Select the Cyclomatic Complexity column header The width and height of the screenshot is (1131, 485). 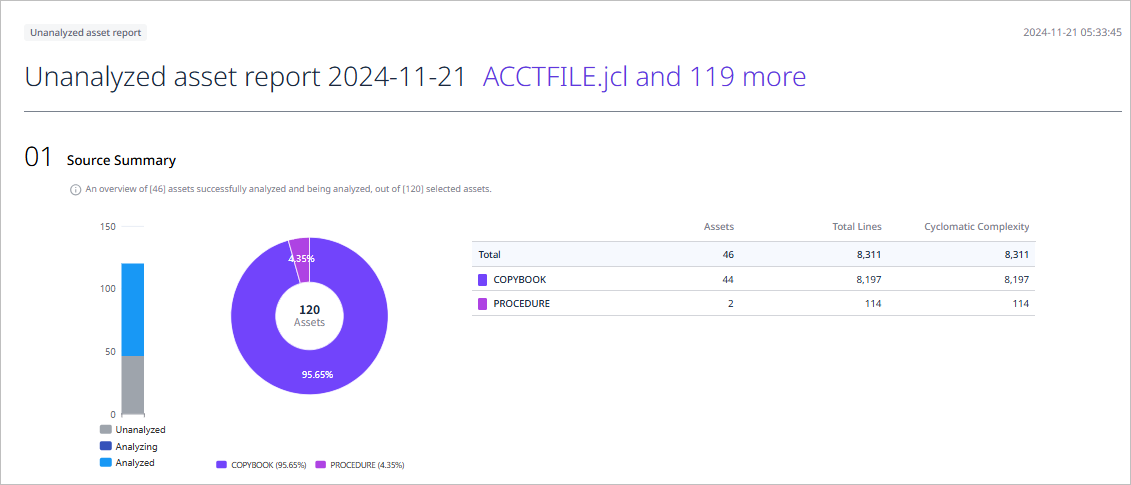(x=977, y=227)
